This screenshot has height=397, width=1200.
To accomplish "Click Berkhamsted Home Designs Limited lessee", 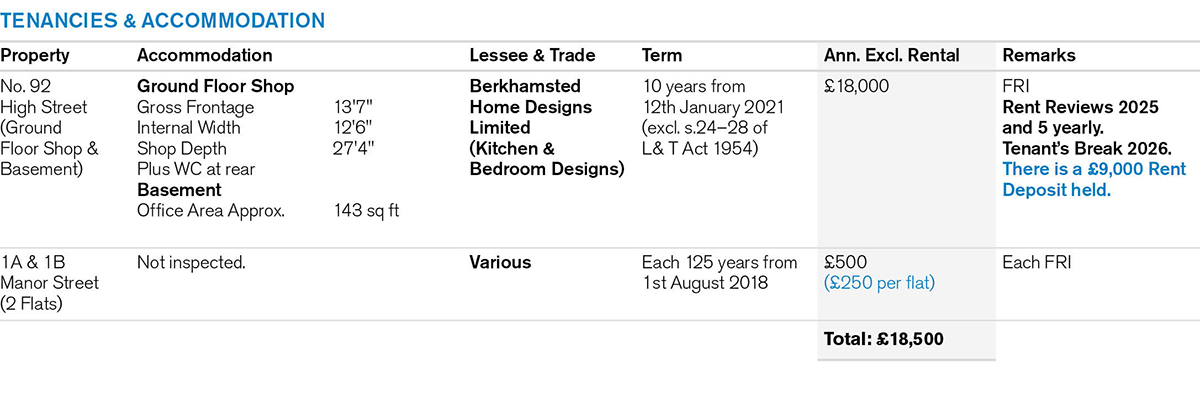I will tap(531, 107).
